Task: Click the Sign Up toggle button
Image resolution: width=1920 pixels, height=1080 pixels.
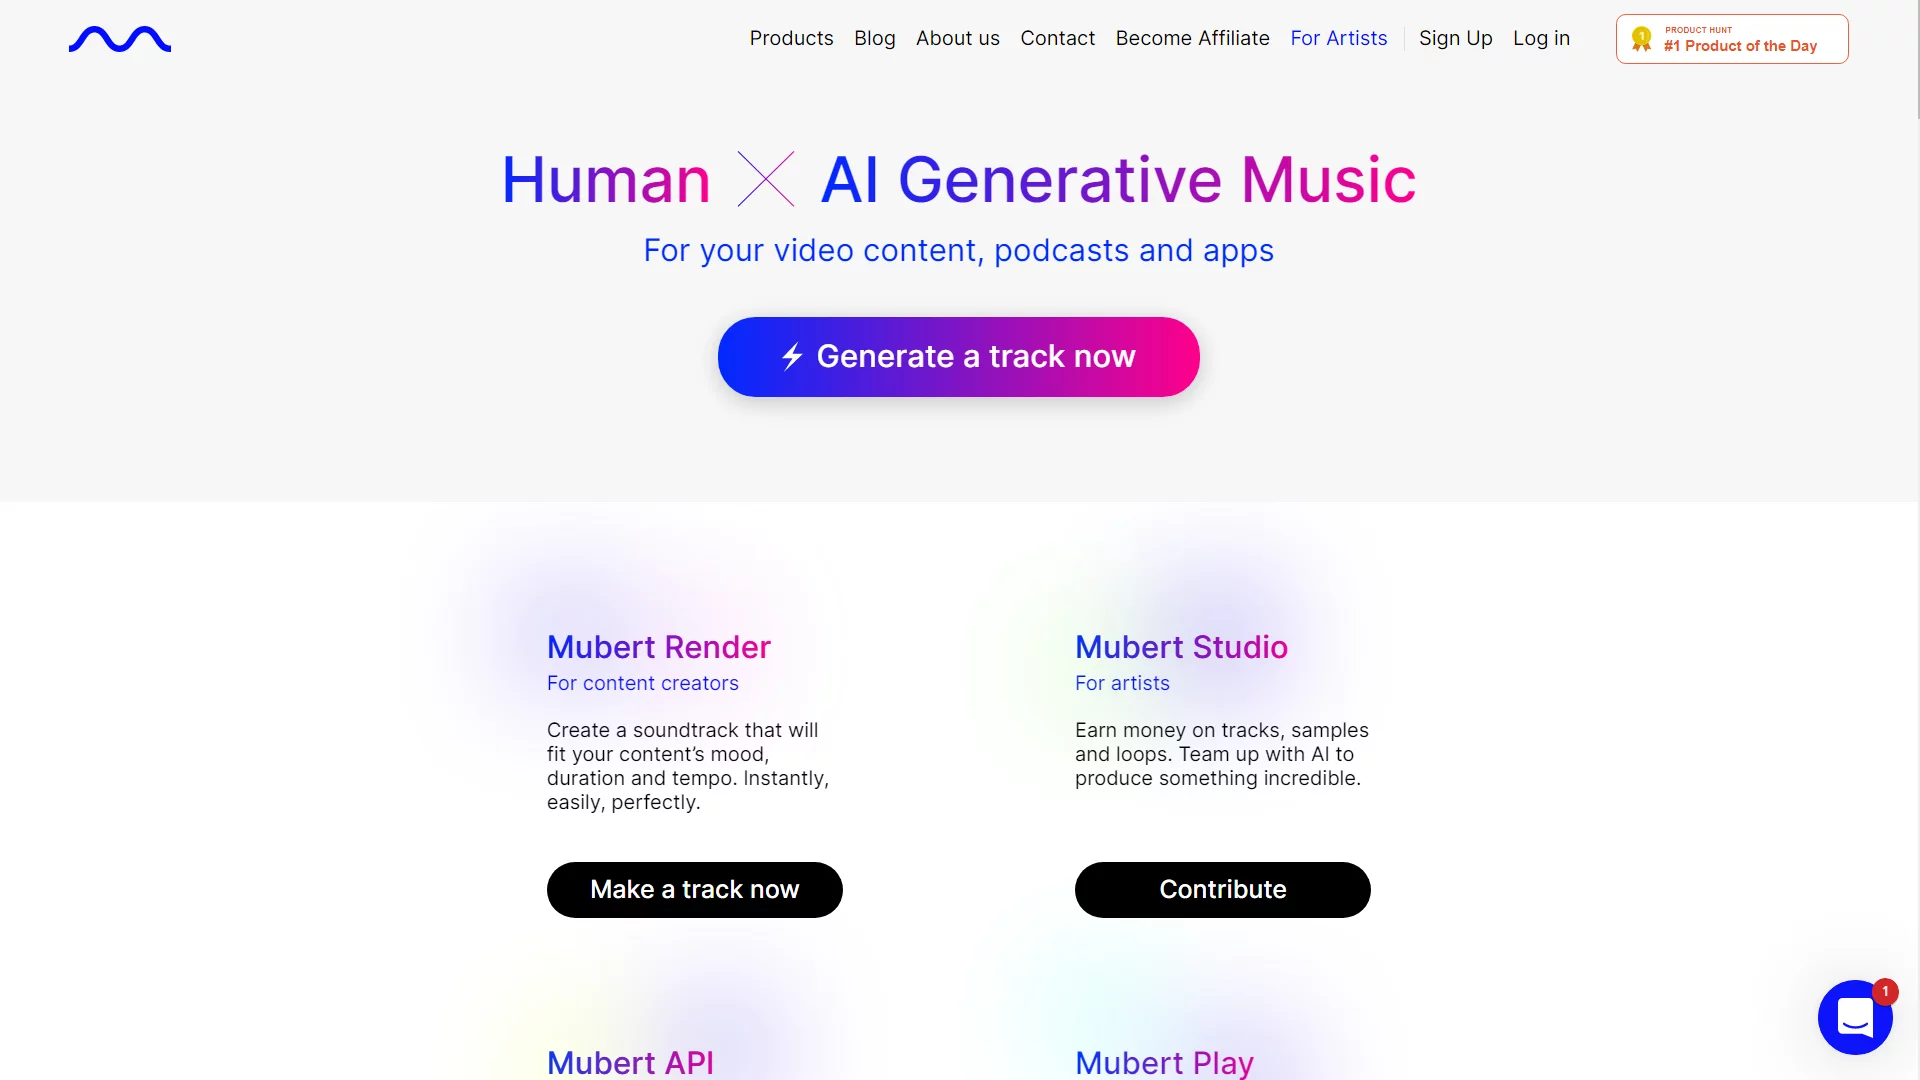Action: 1455,37
